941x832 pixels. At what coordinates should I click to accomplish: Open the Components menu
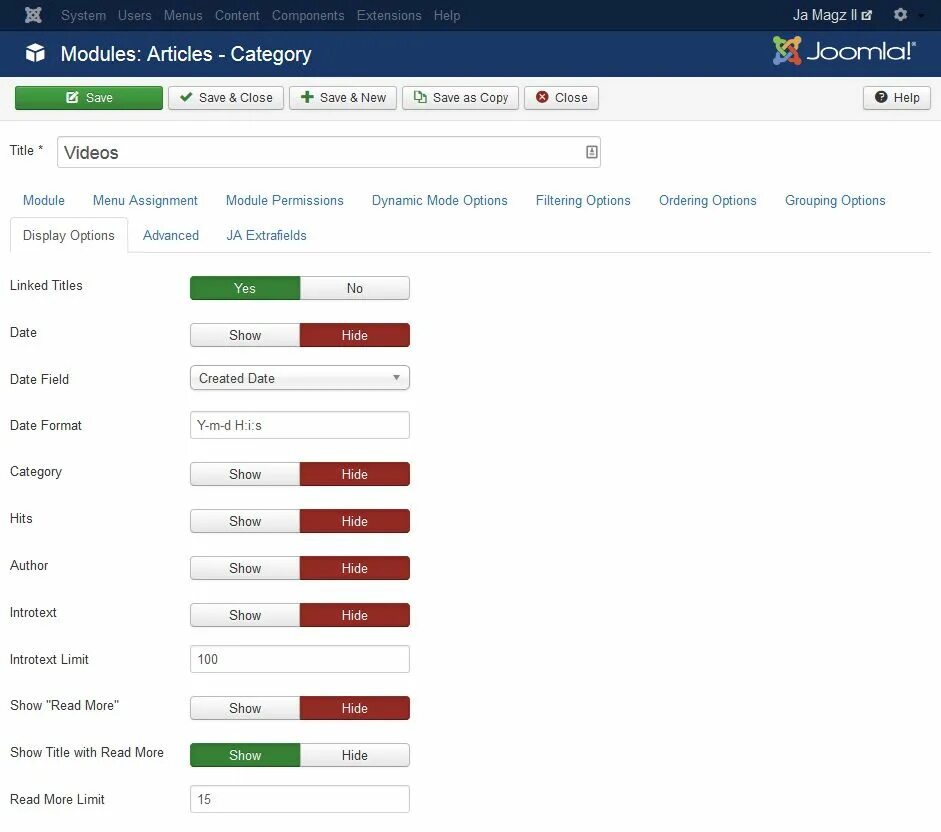pyautogui.click(x=308, y=16)
